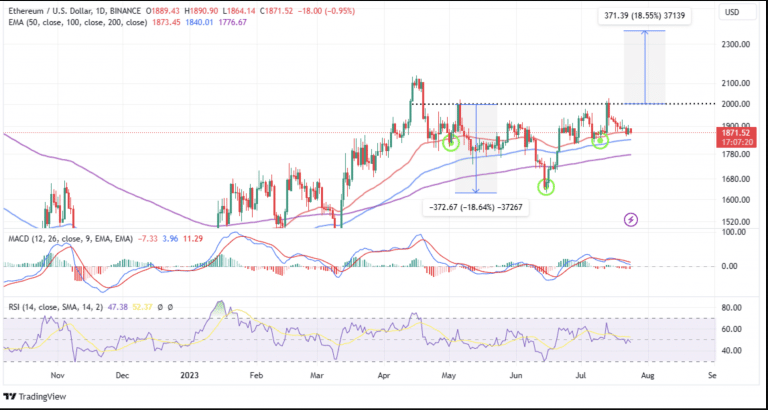Open the USD currency selector
768x410 pixels.
pos(734,14)
